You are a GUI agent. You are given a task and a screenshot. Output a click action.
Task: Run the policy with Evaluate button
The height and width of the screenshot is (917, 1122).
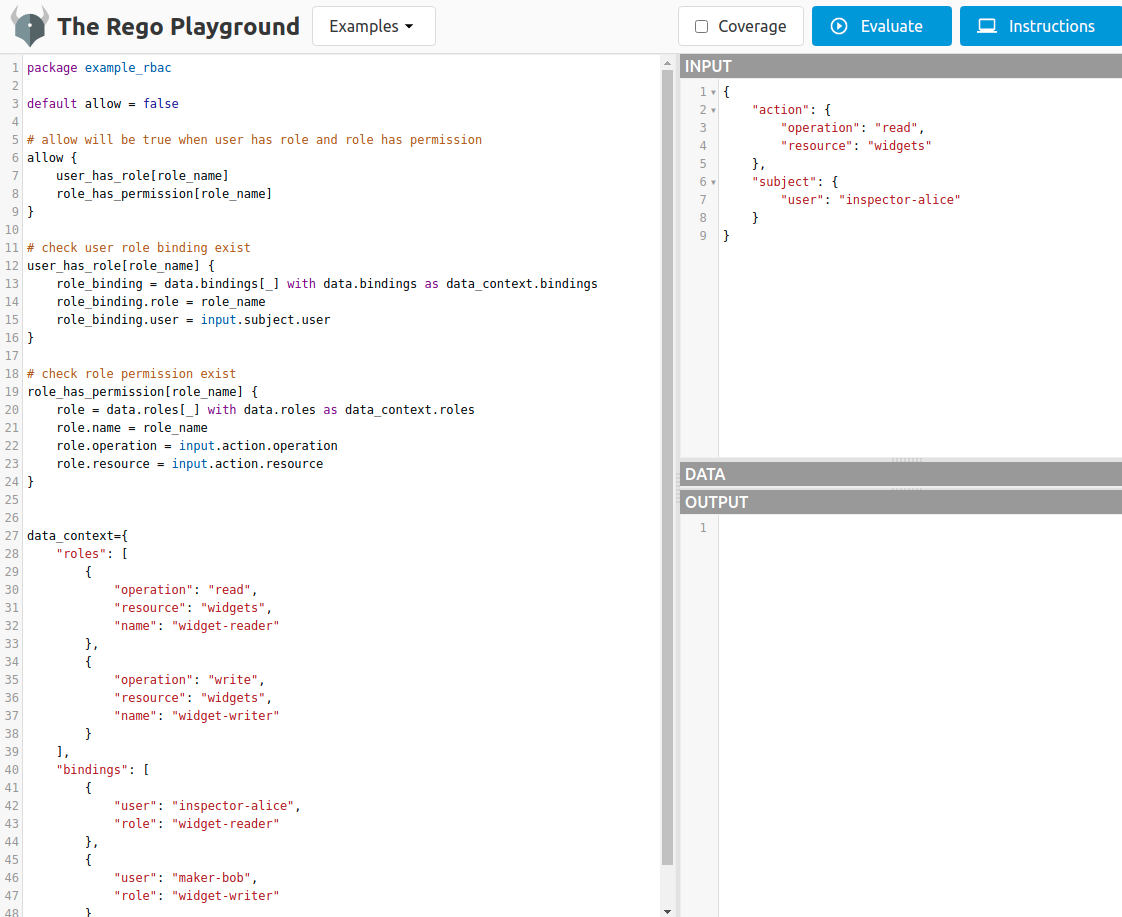(x=882, y=26)
